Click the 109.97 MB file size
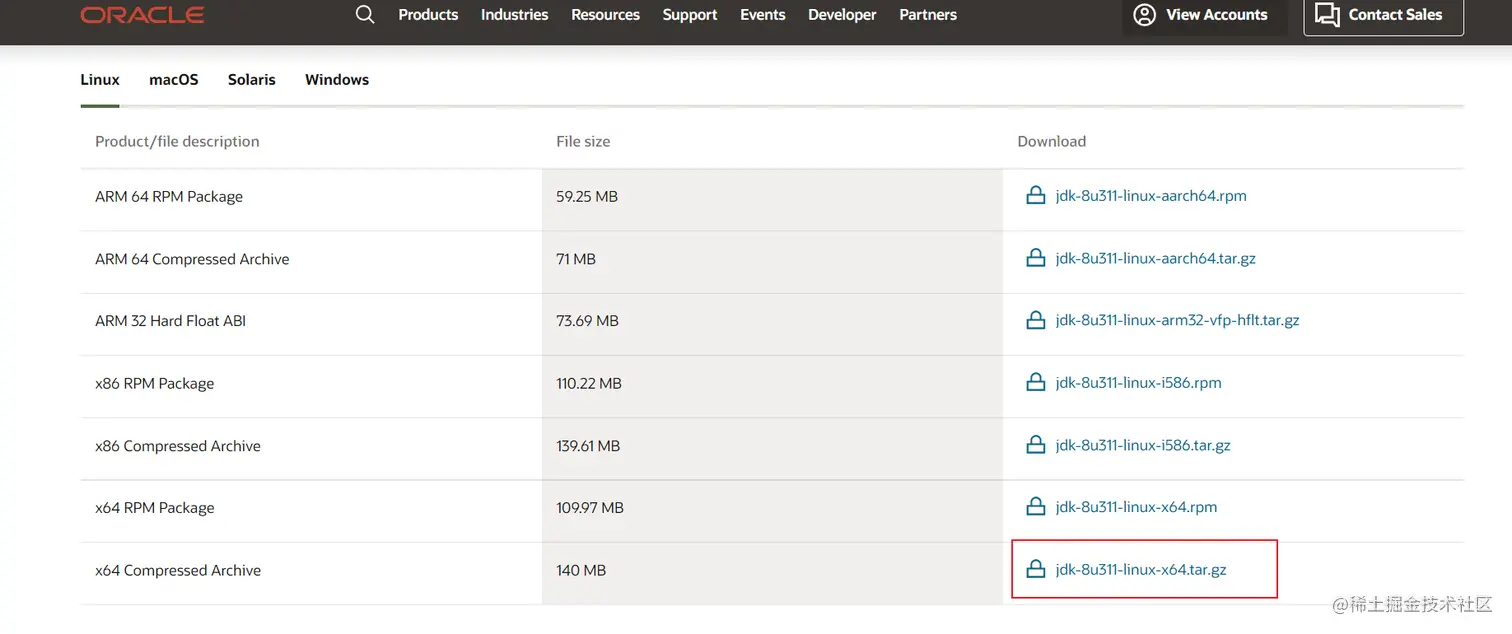 click(x=590, y=508)
